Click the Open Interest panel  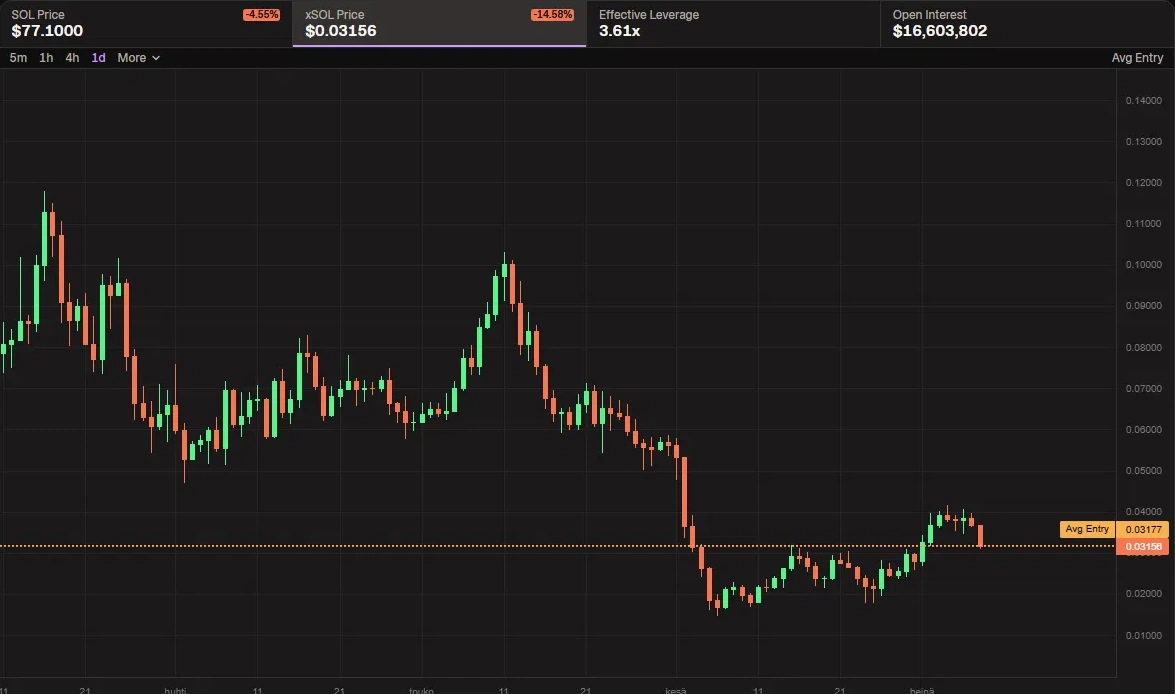pos(1027,23)
